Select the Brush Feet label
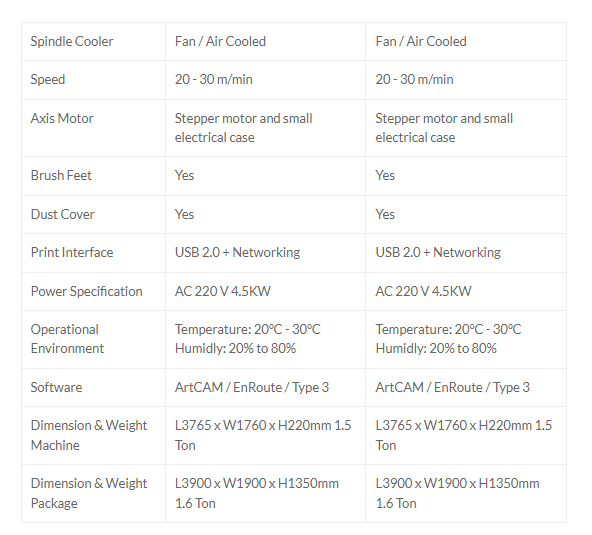 tap(61, 176)
